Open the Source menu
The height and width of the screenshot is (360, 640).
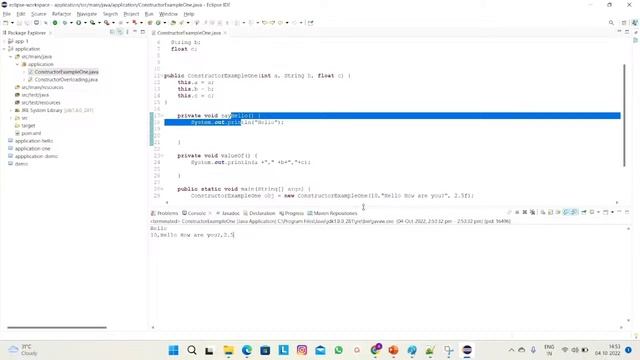click(38, 14)
